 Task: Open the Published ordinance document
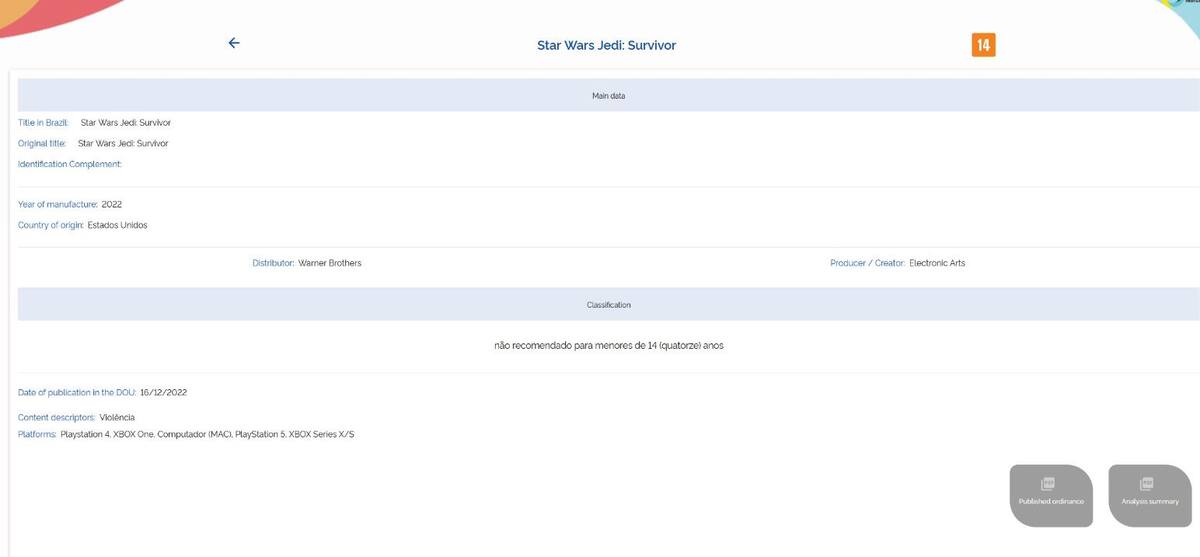[1051, 494]
